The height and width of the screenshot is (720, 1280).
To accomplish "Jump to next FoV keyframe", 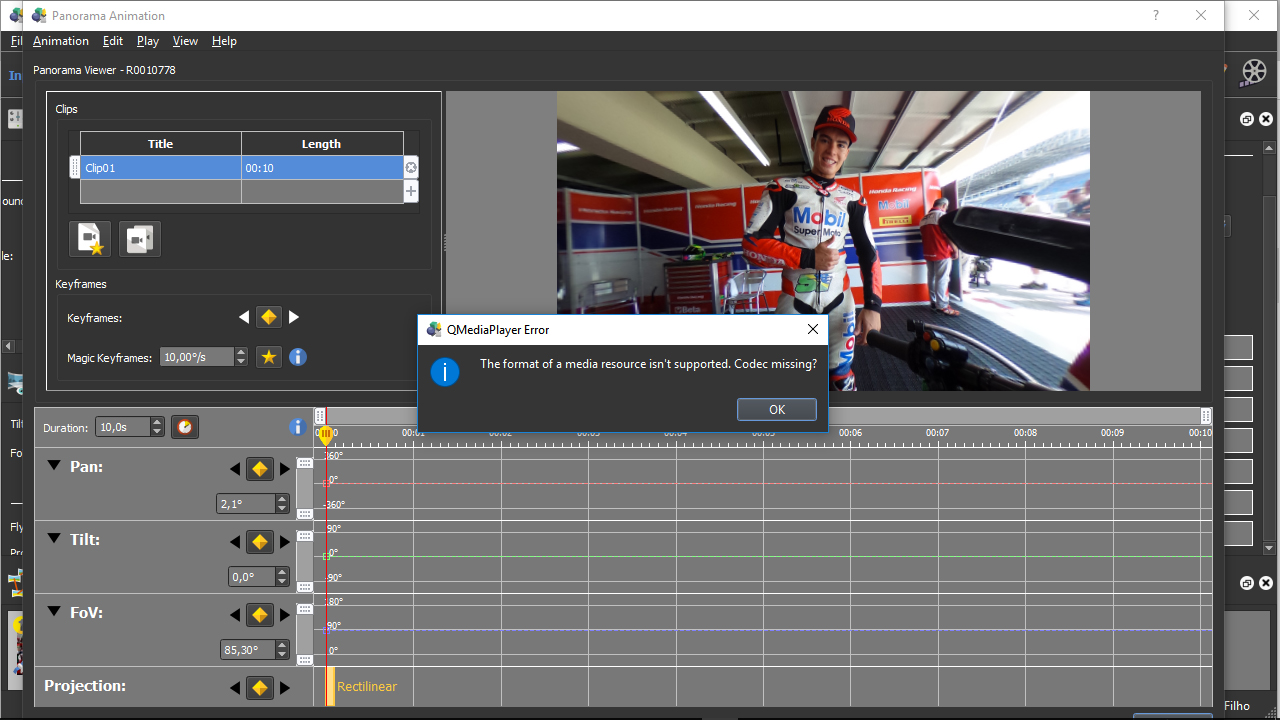I will click(x=285, y=615).
